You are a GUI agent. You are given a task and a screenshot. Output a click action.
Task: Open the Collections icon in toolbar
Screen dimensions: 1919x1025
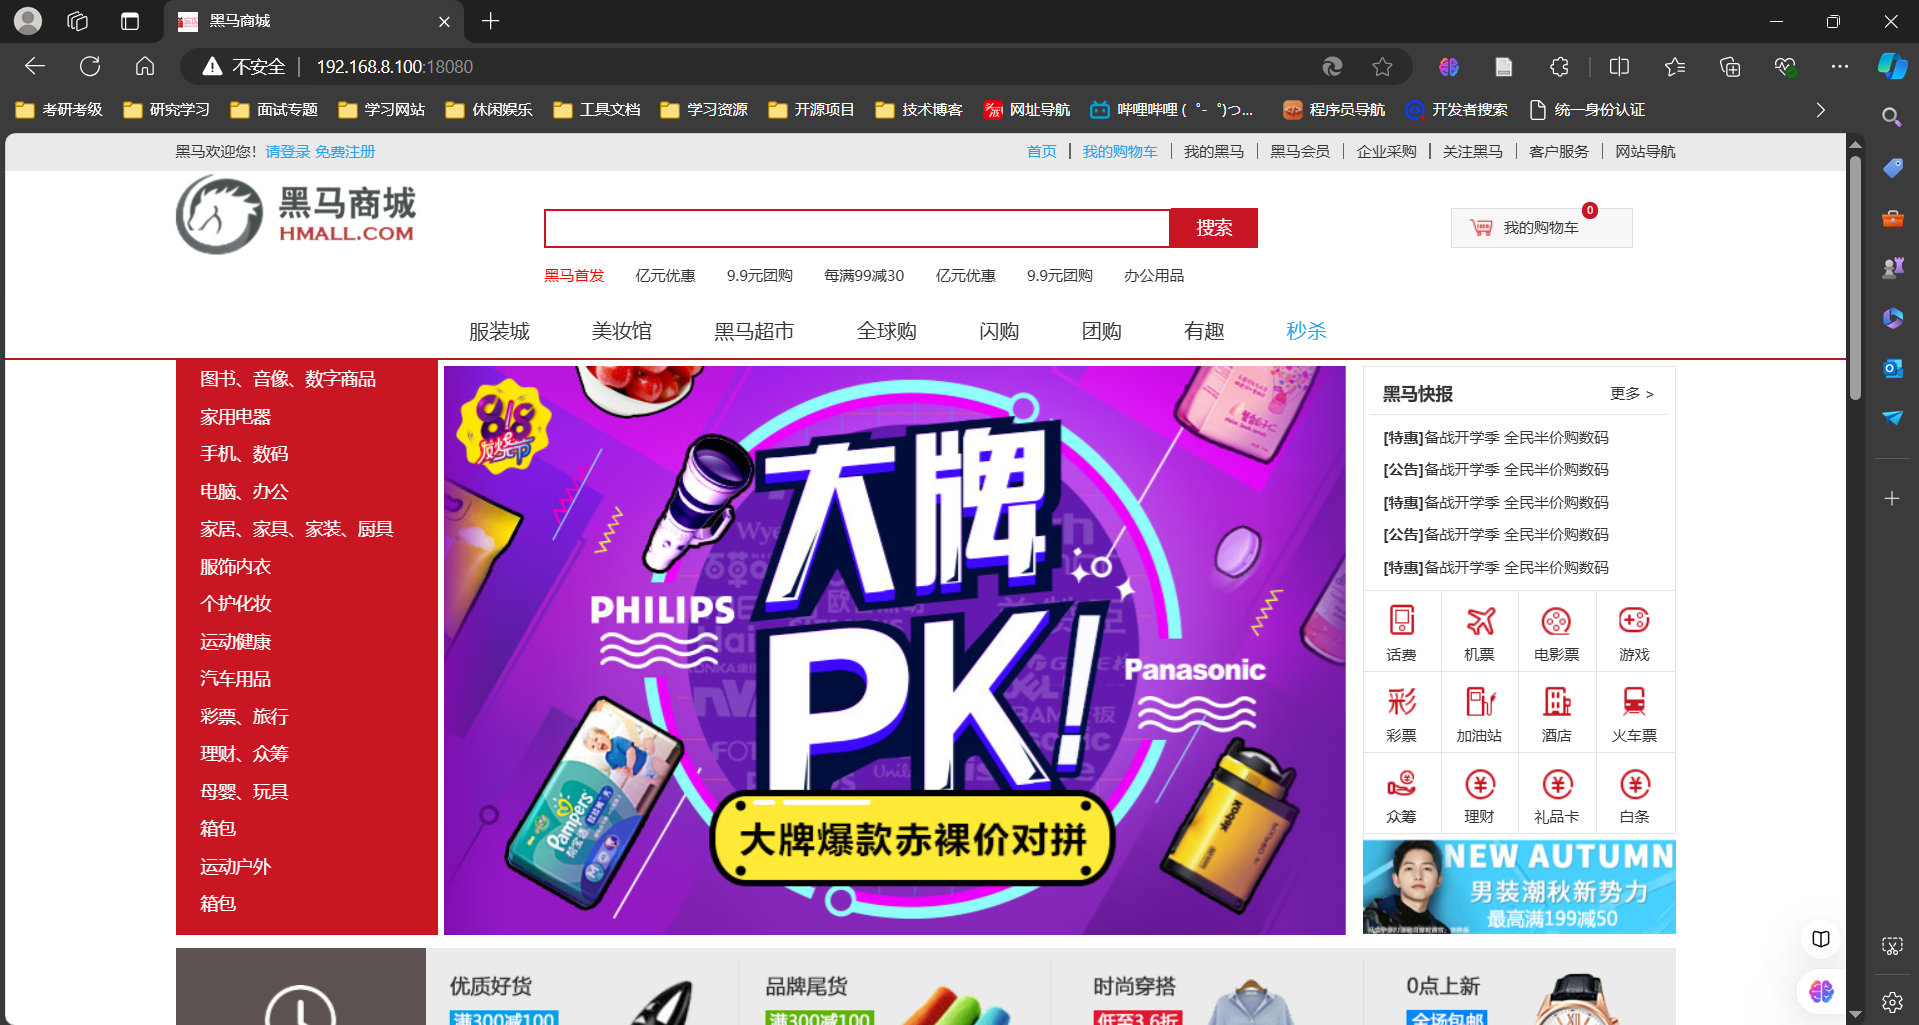tap(1730, 66)
